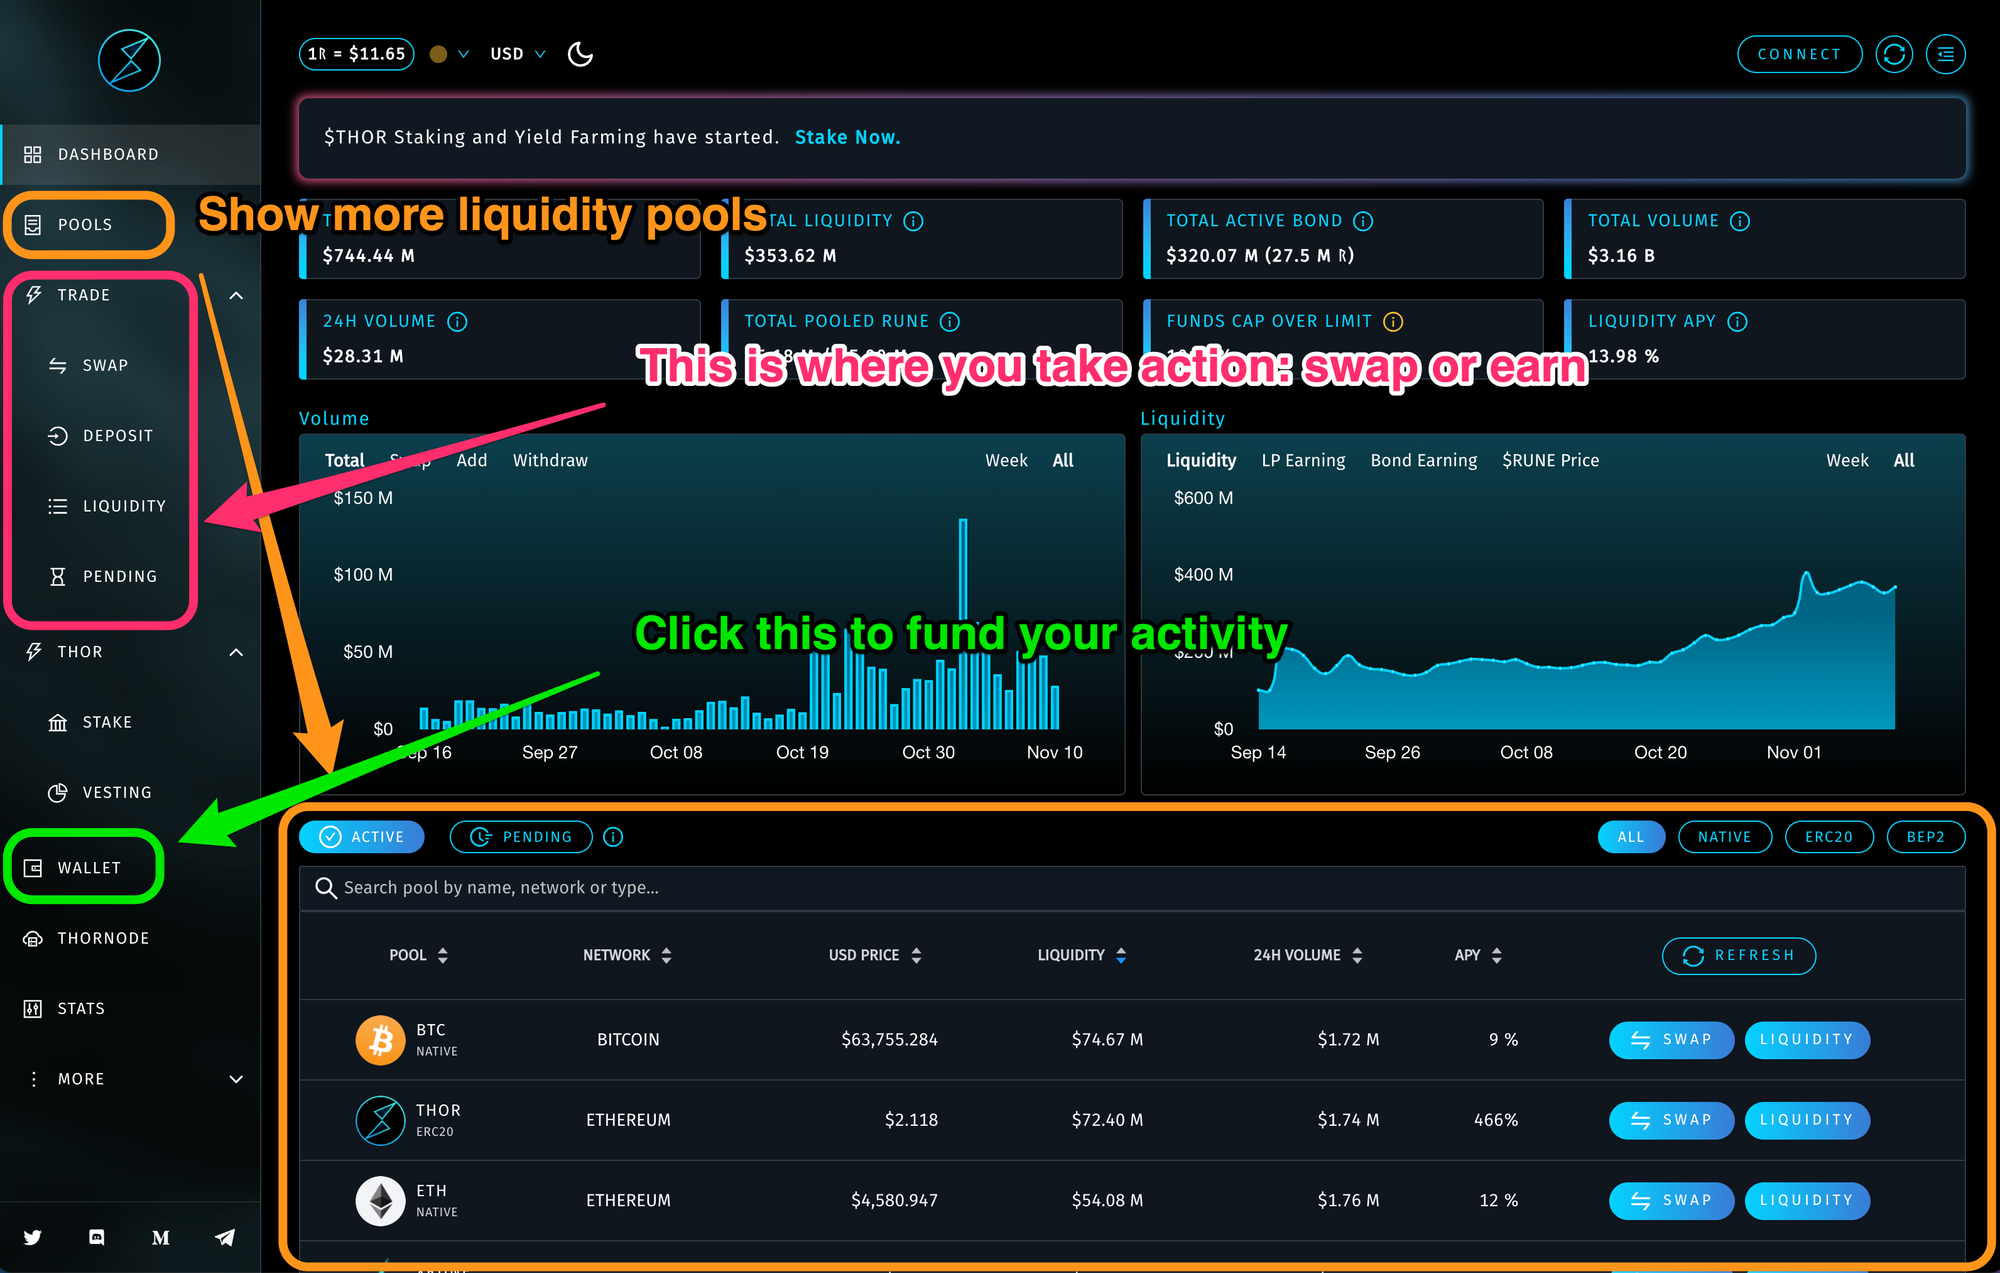The width and height of the screenshot is (2000, 1273).
Task: Click the Connect wallet button
Action: pyautogui.click(x=1799, y=54)
